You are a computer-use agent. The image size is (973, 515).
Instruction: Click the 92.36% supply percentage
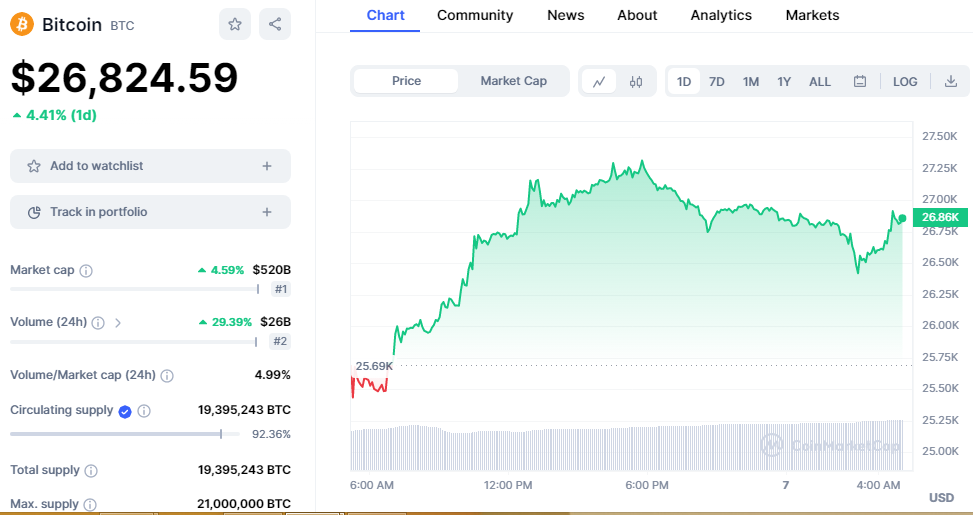tap(271, 434)
